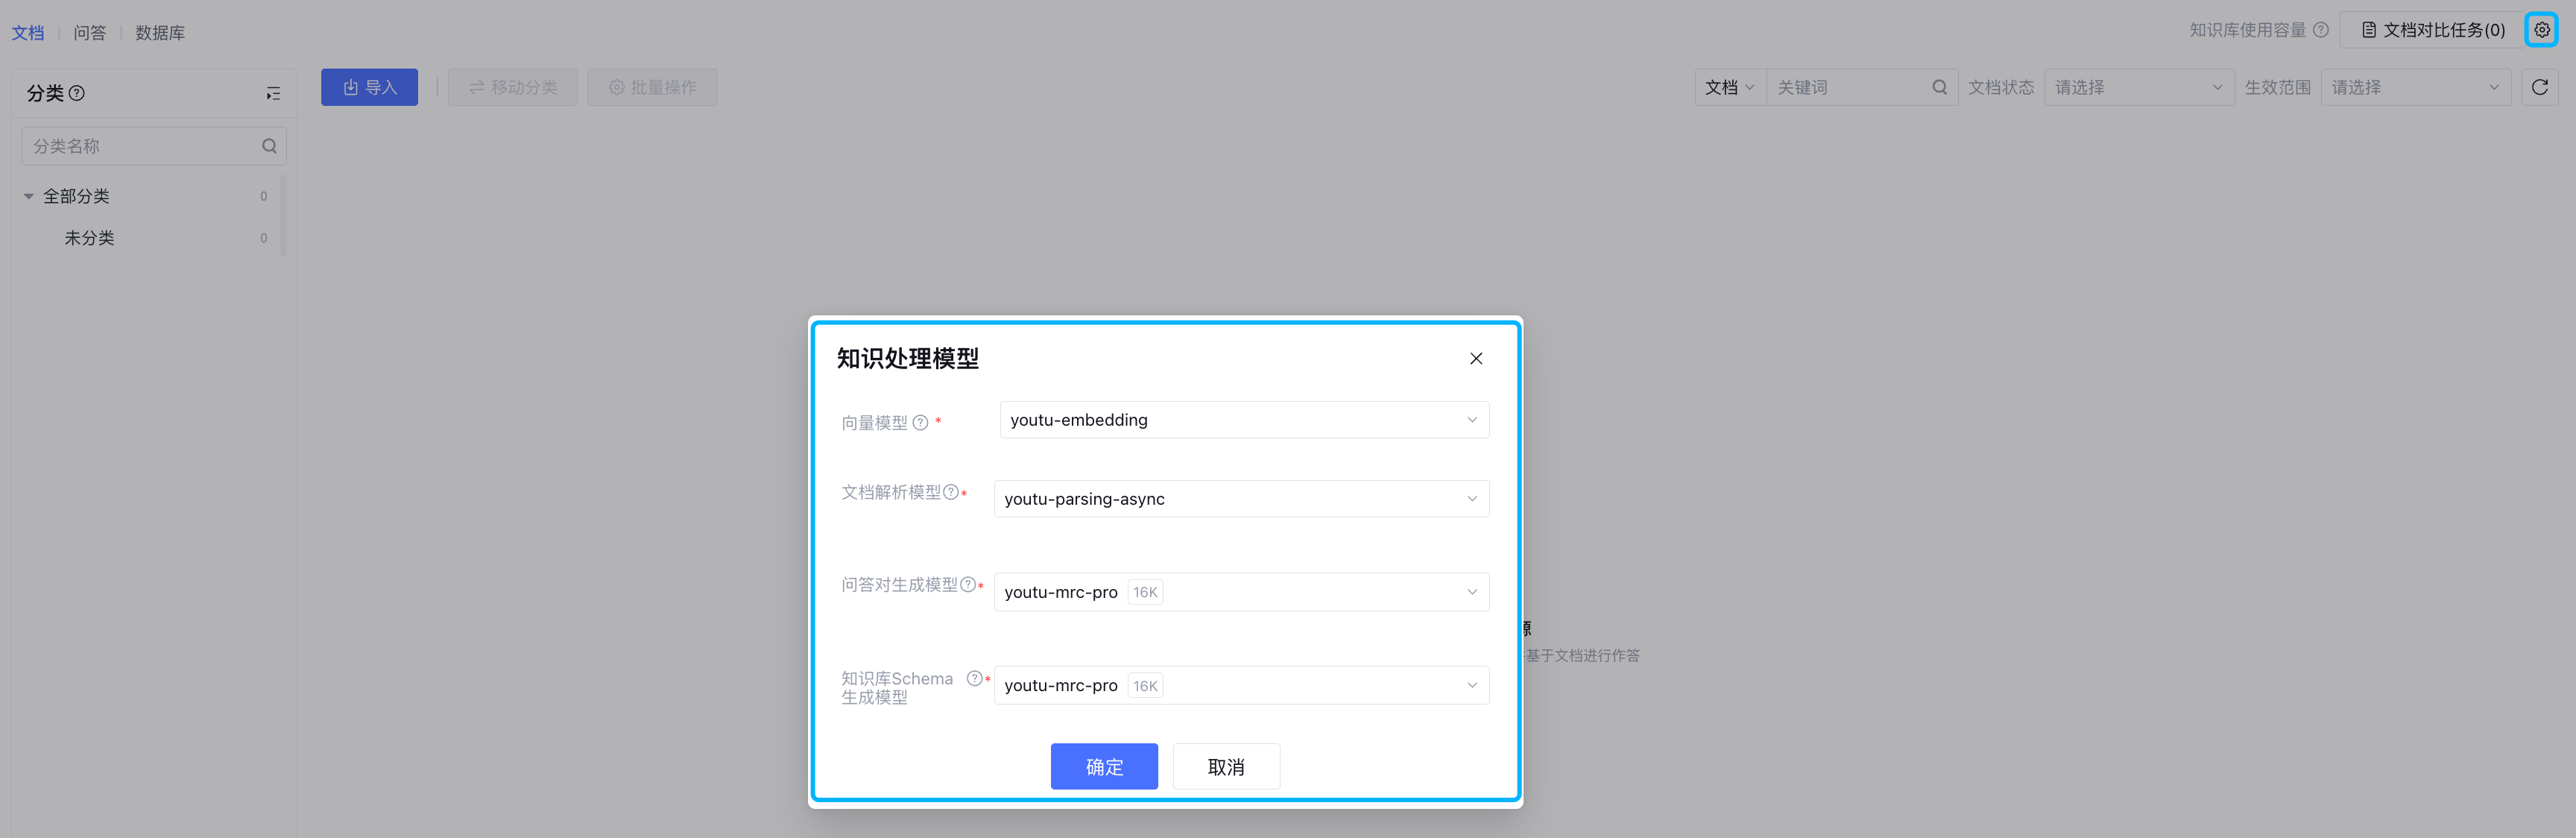Collapse the 全部分类 tree node

pos(29,196)
